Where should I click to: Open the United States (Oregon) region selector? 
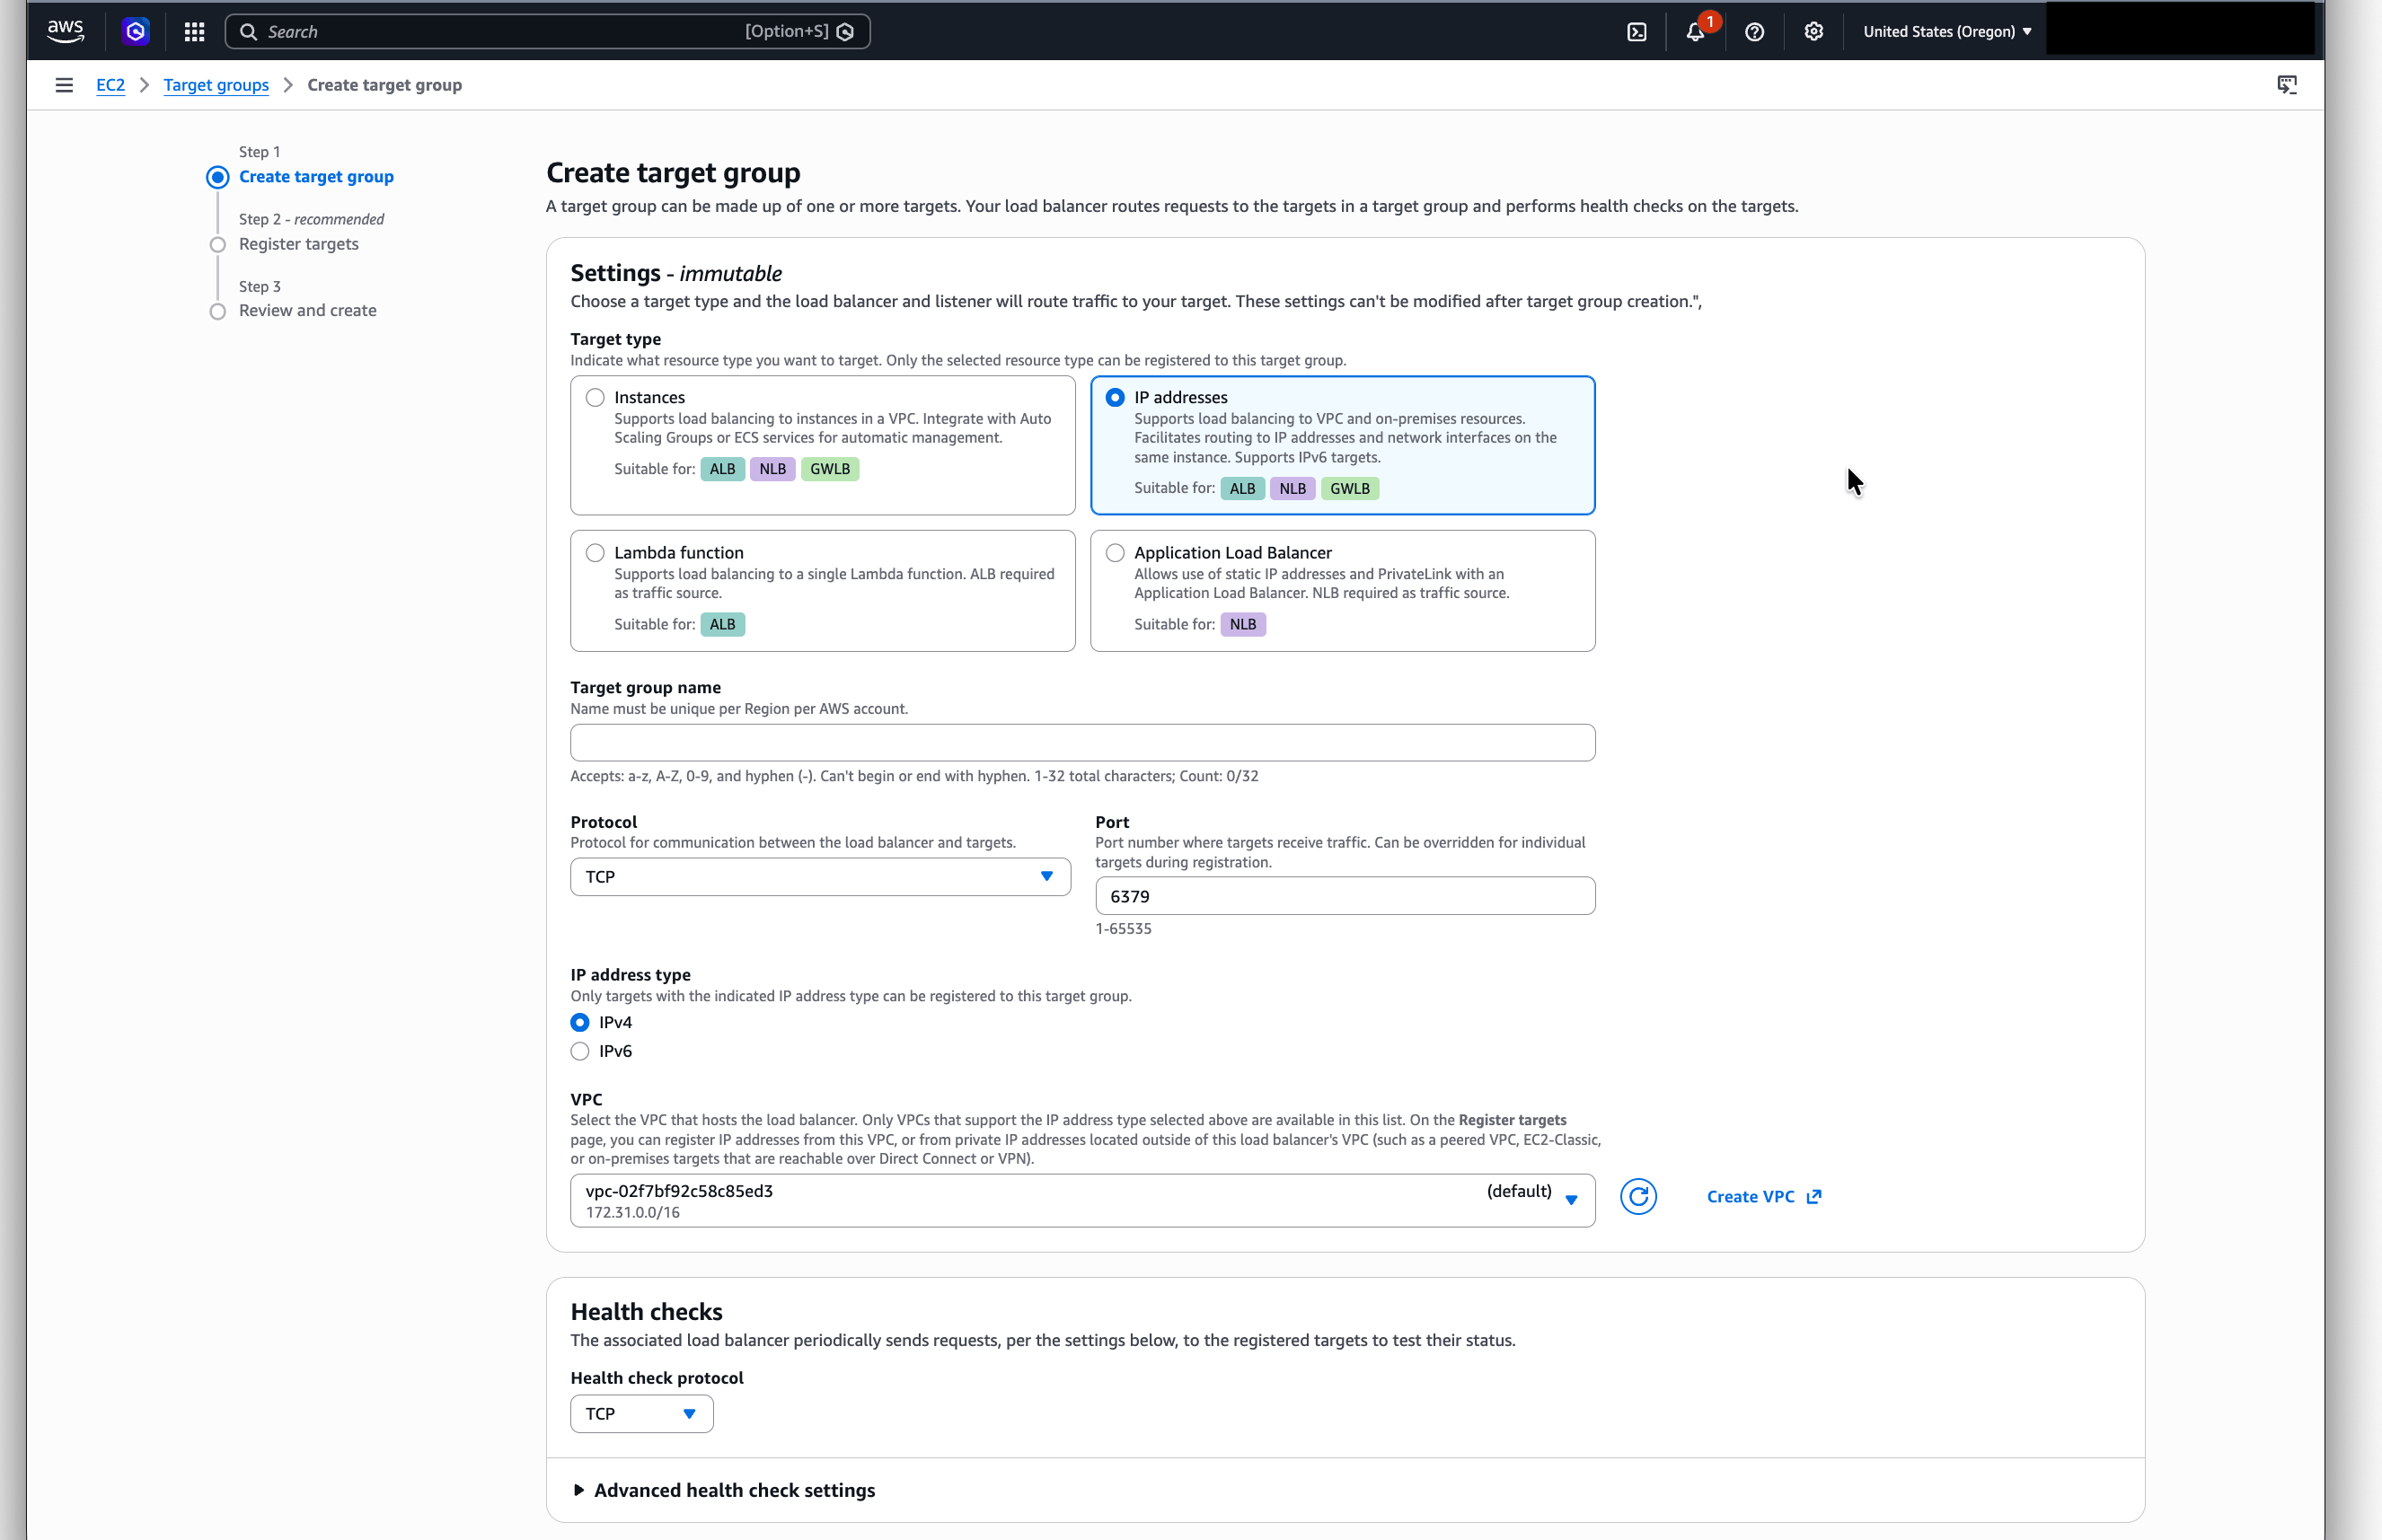coord(1947,32)
